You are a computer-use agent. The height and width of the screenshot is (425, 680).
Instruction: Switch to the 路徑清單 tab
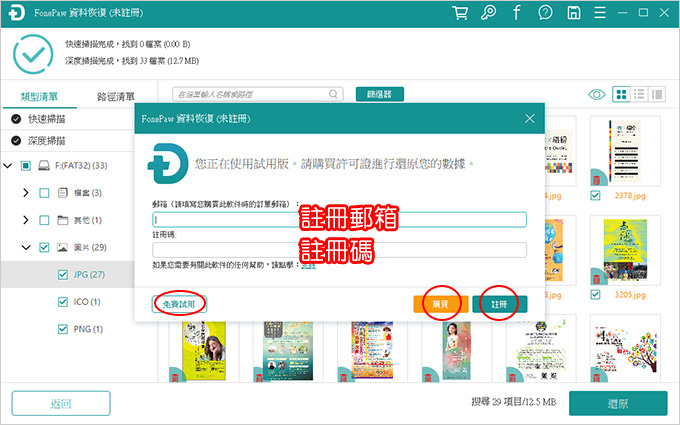(x=116, y=96)
